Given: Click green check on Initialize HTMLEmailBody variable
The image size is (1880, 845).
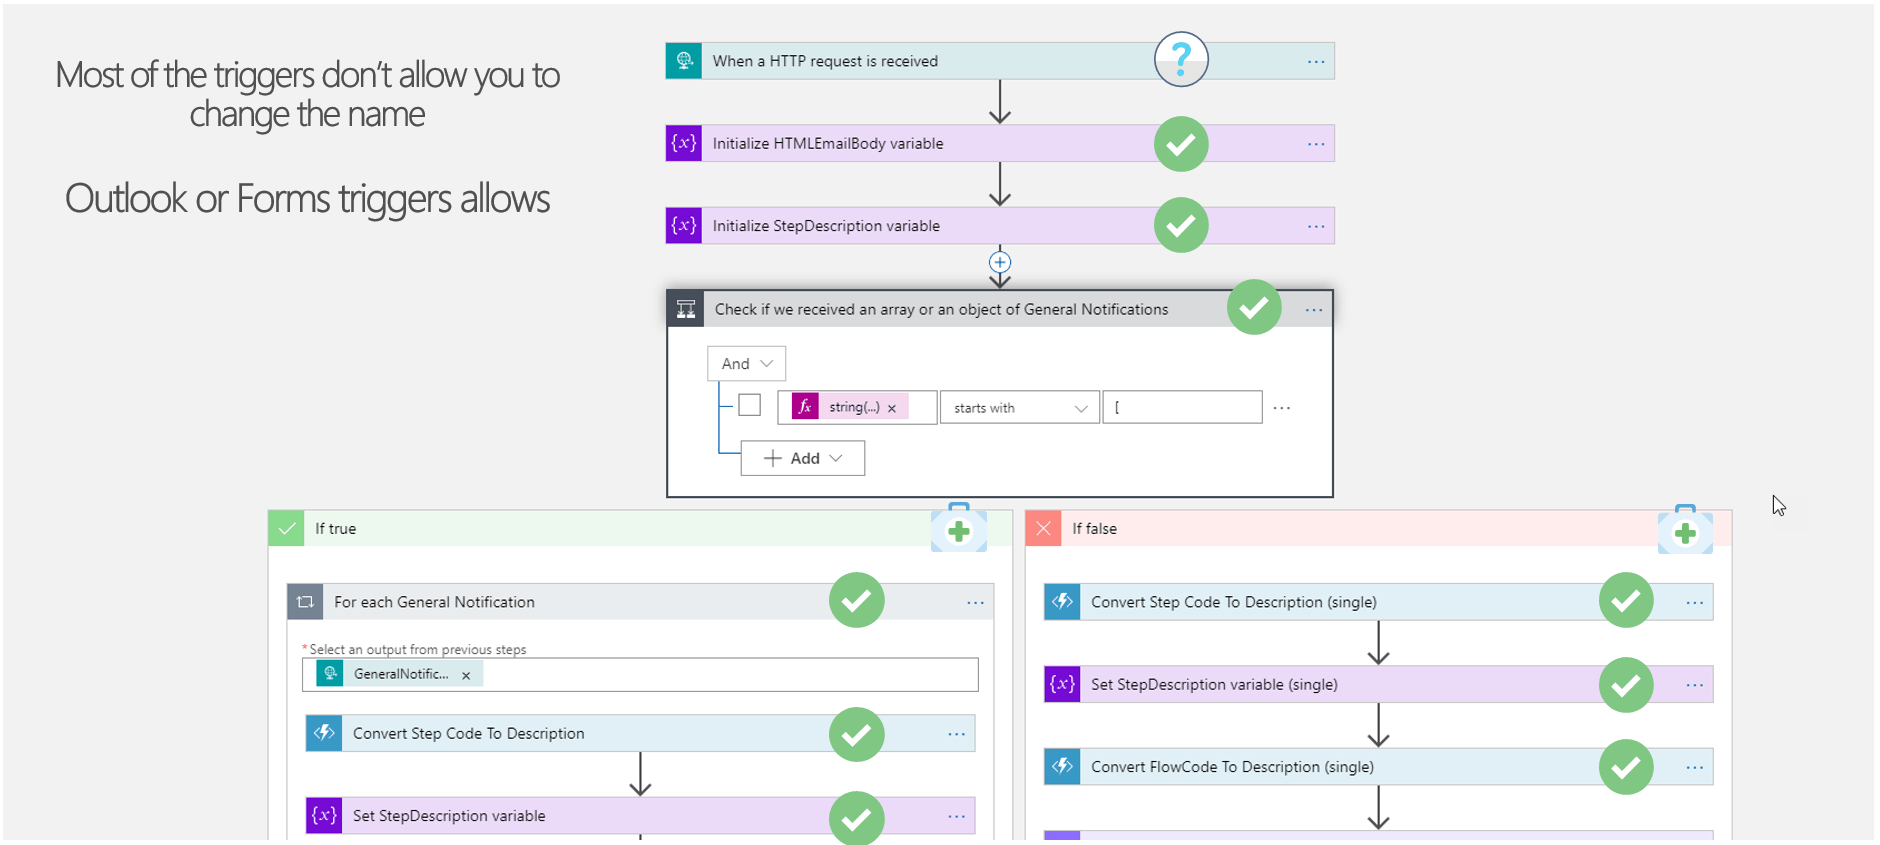Looking at the screenshot, I should (1181, 144).
